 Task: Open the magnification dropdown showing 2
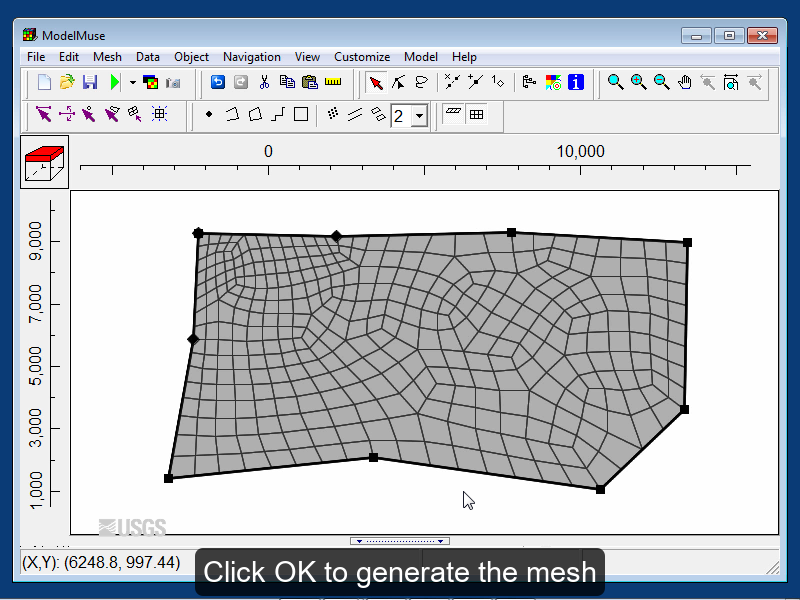pos(418,114)
